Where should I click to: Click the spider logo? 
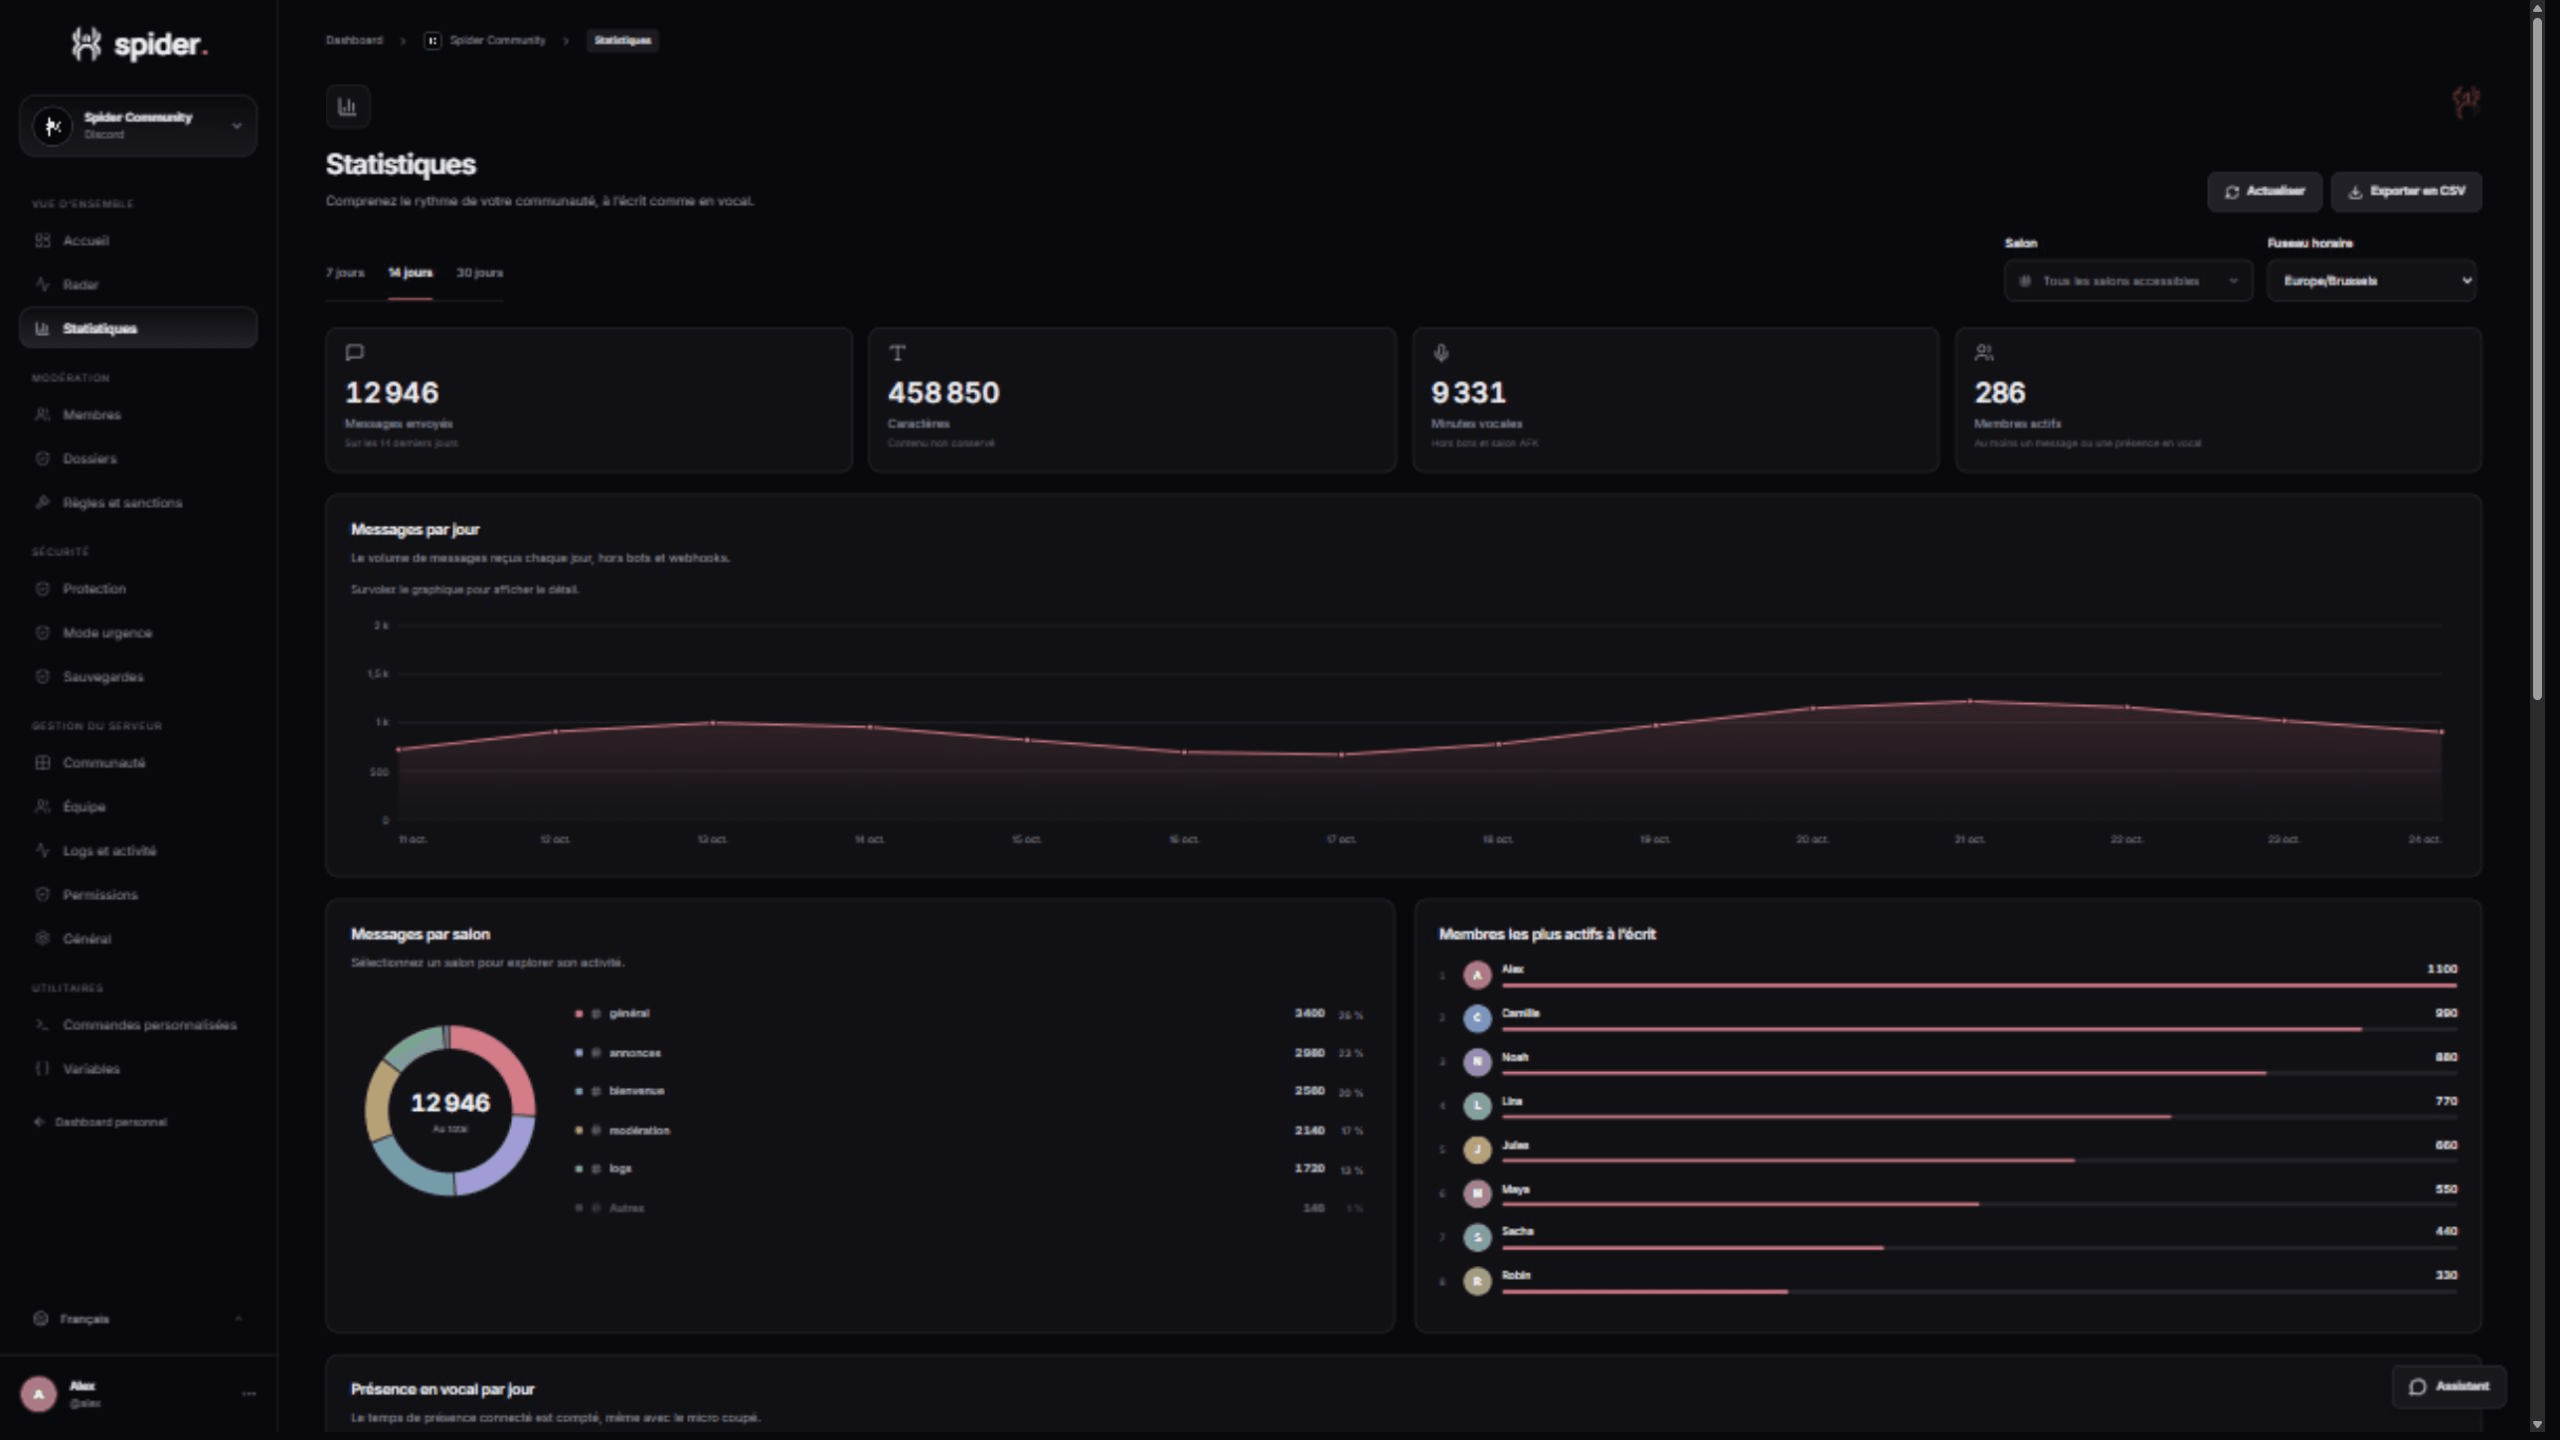(x=139, y=44)
